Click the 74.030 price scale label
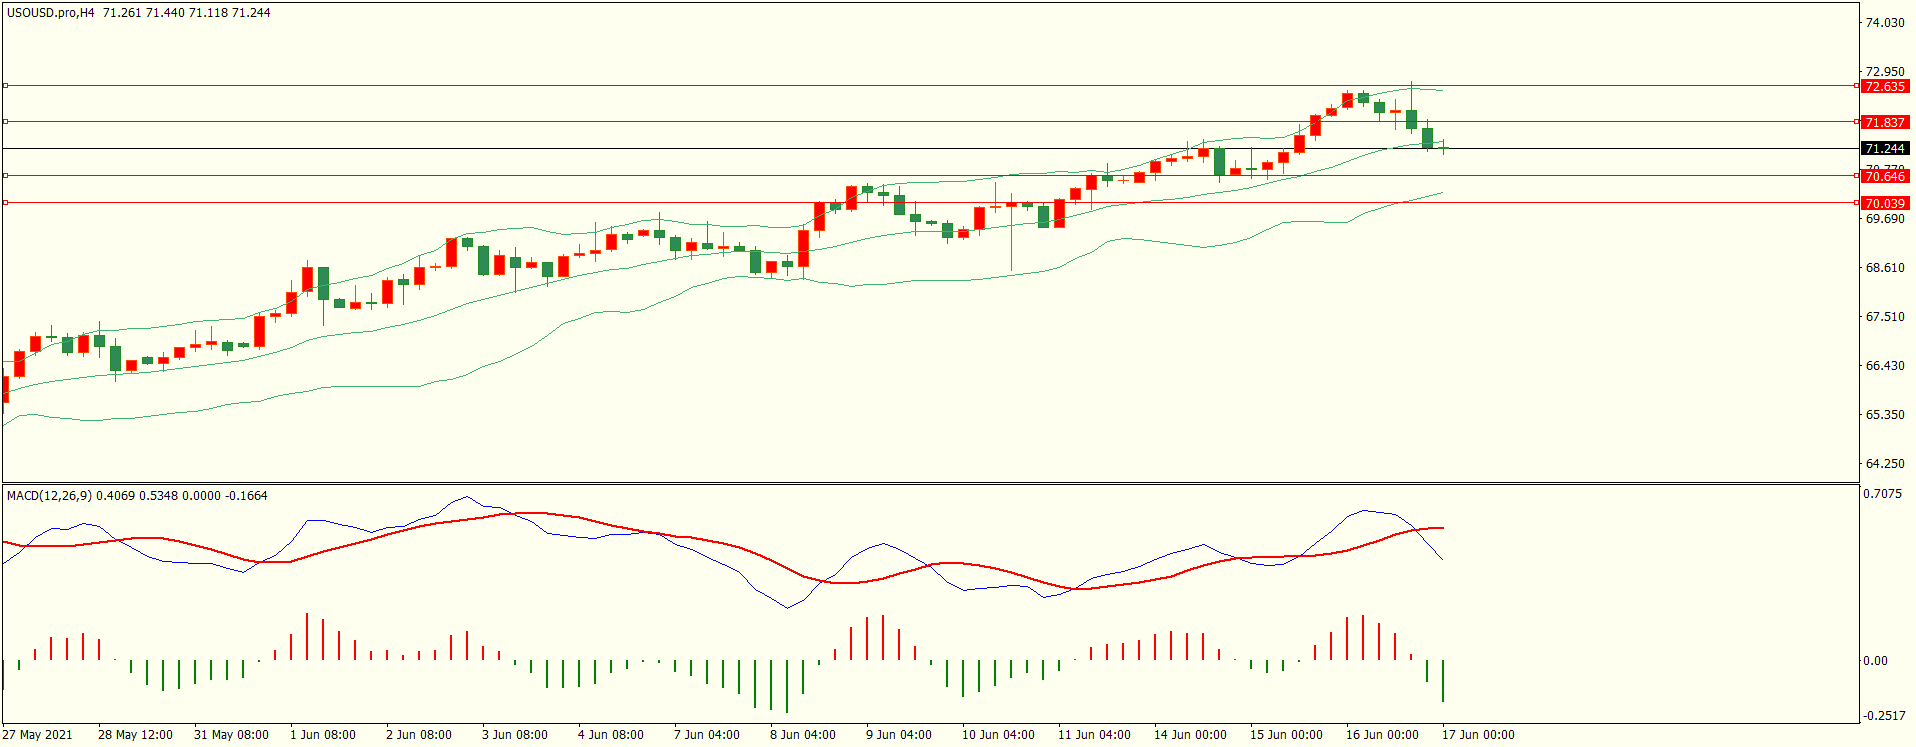This screenshot has height=747, width=1916. click(1885, 23)
